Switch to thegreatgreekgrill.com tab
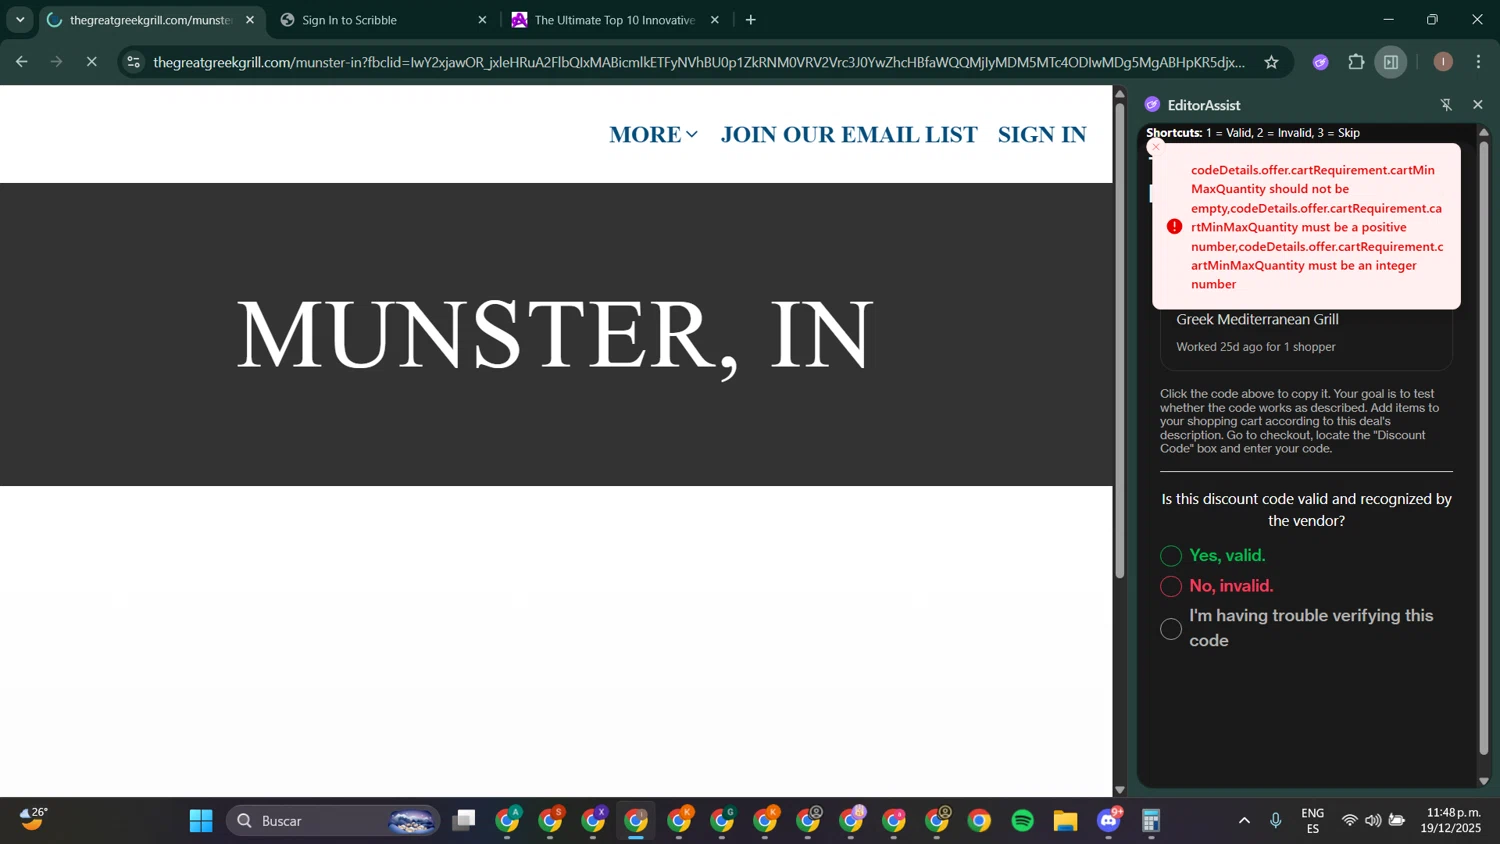This screenshot has width=1500, height=844. 152,20
